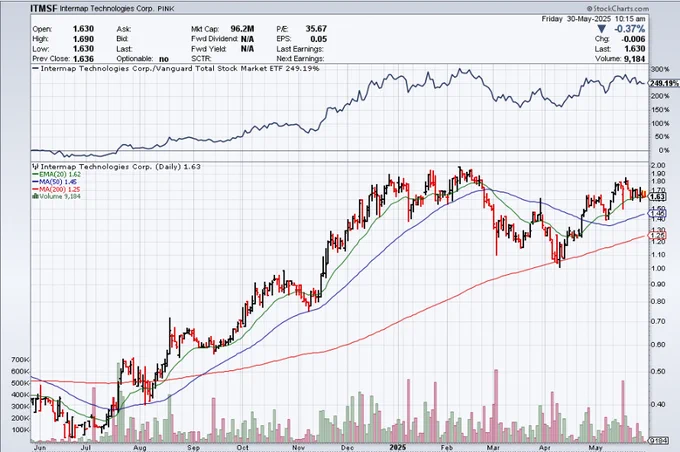Click the Prev Close value 1.636
680x452 pixels.
83,59
